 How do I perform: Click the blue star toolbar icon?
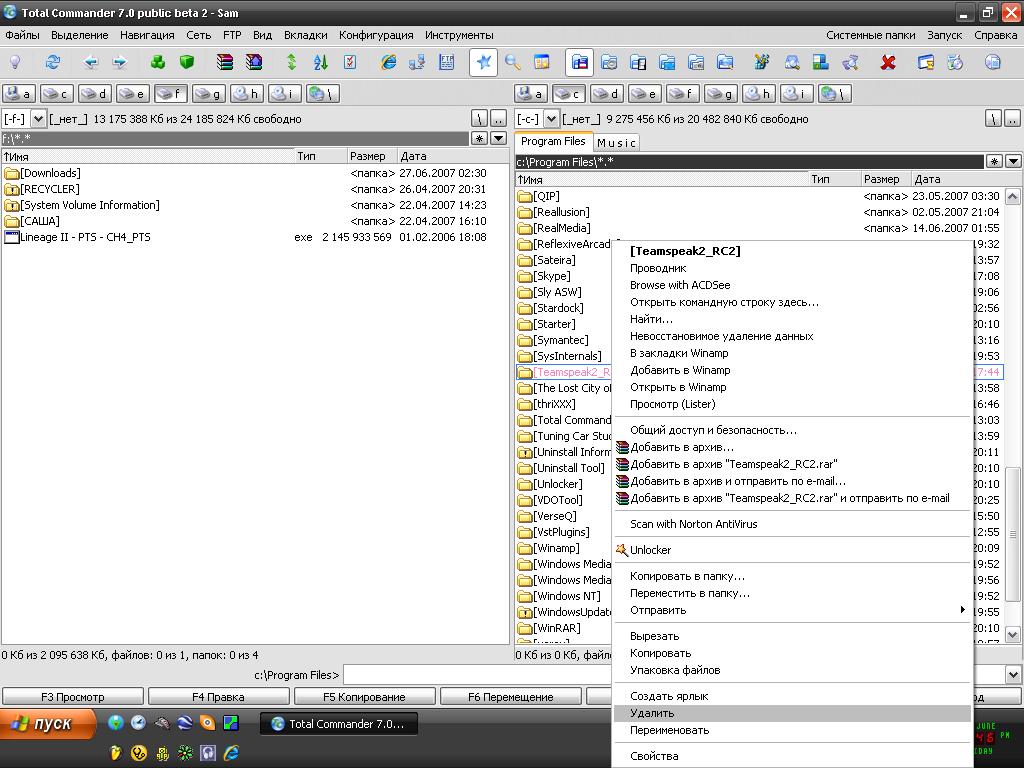tap(483, 62)
